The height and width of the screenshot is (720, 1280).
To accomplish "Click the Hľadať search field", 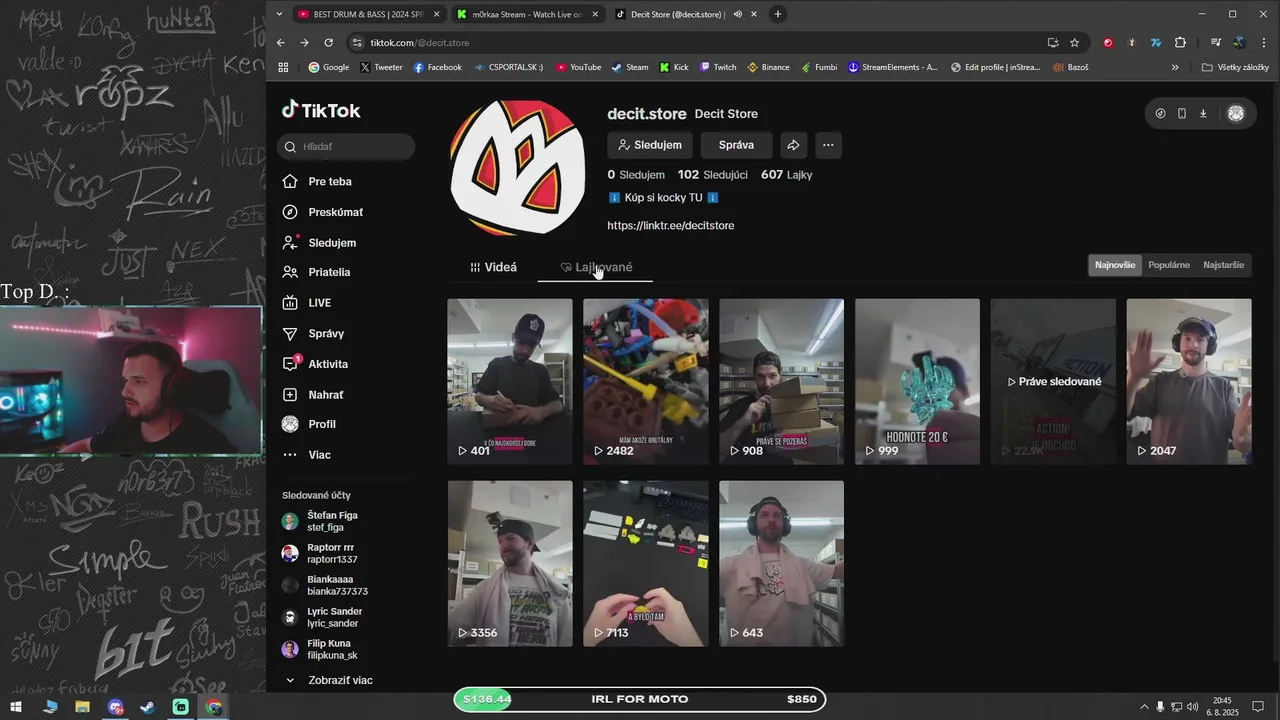I will click(346, 146).
